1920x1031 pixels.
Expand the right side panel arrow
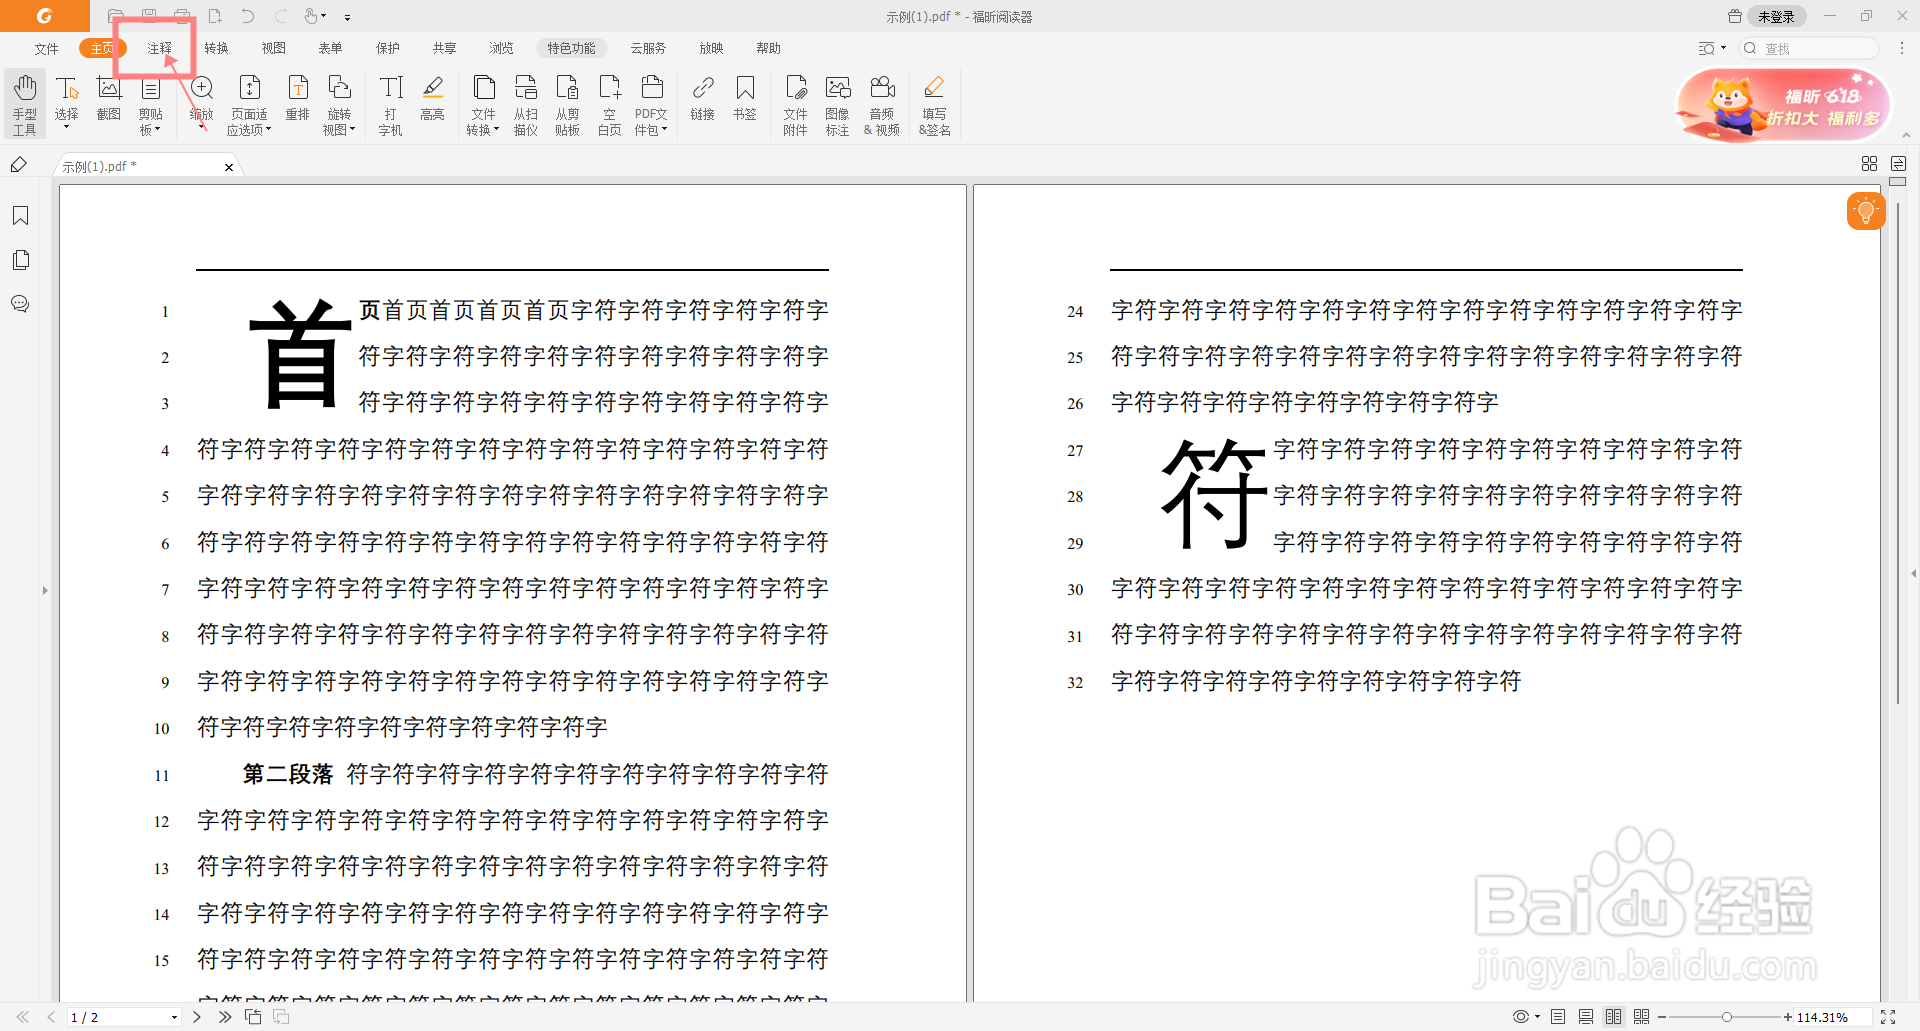[x=1913, y=574]
